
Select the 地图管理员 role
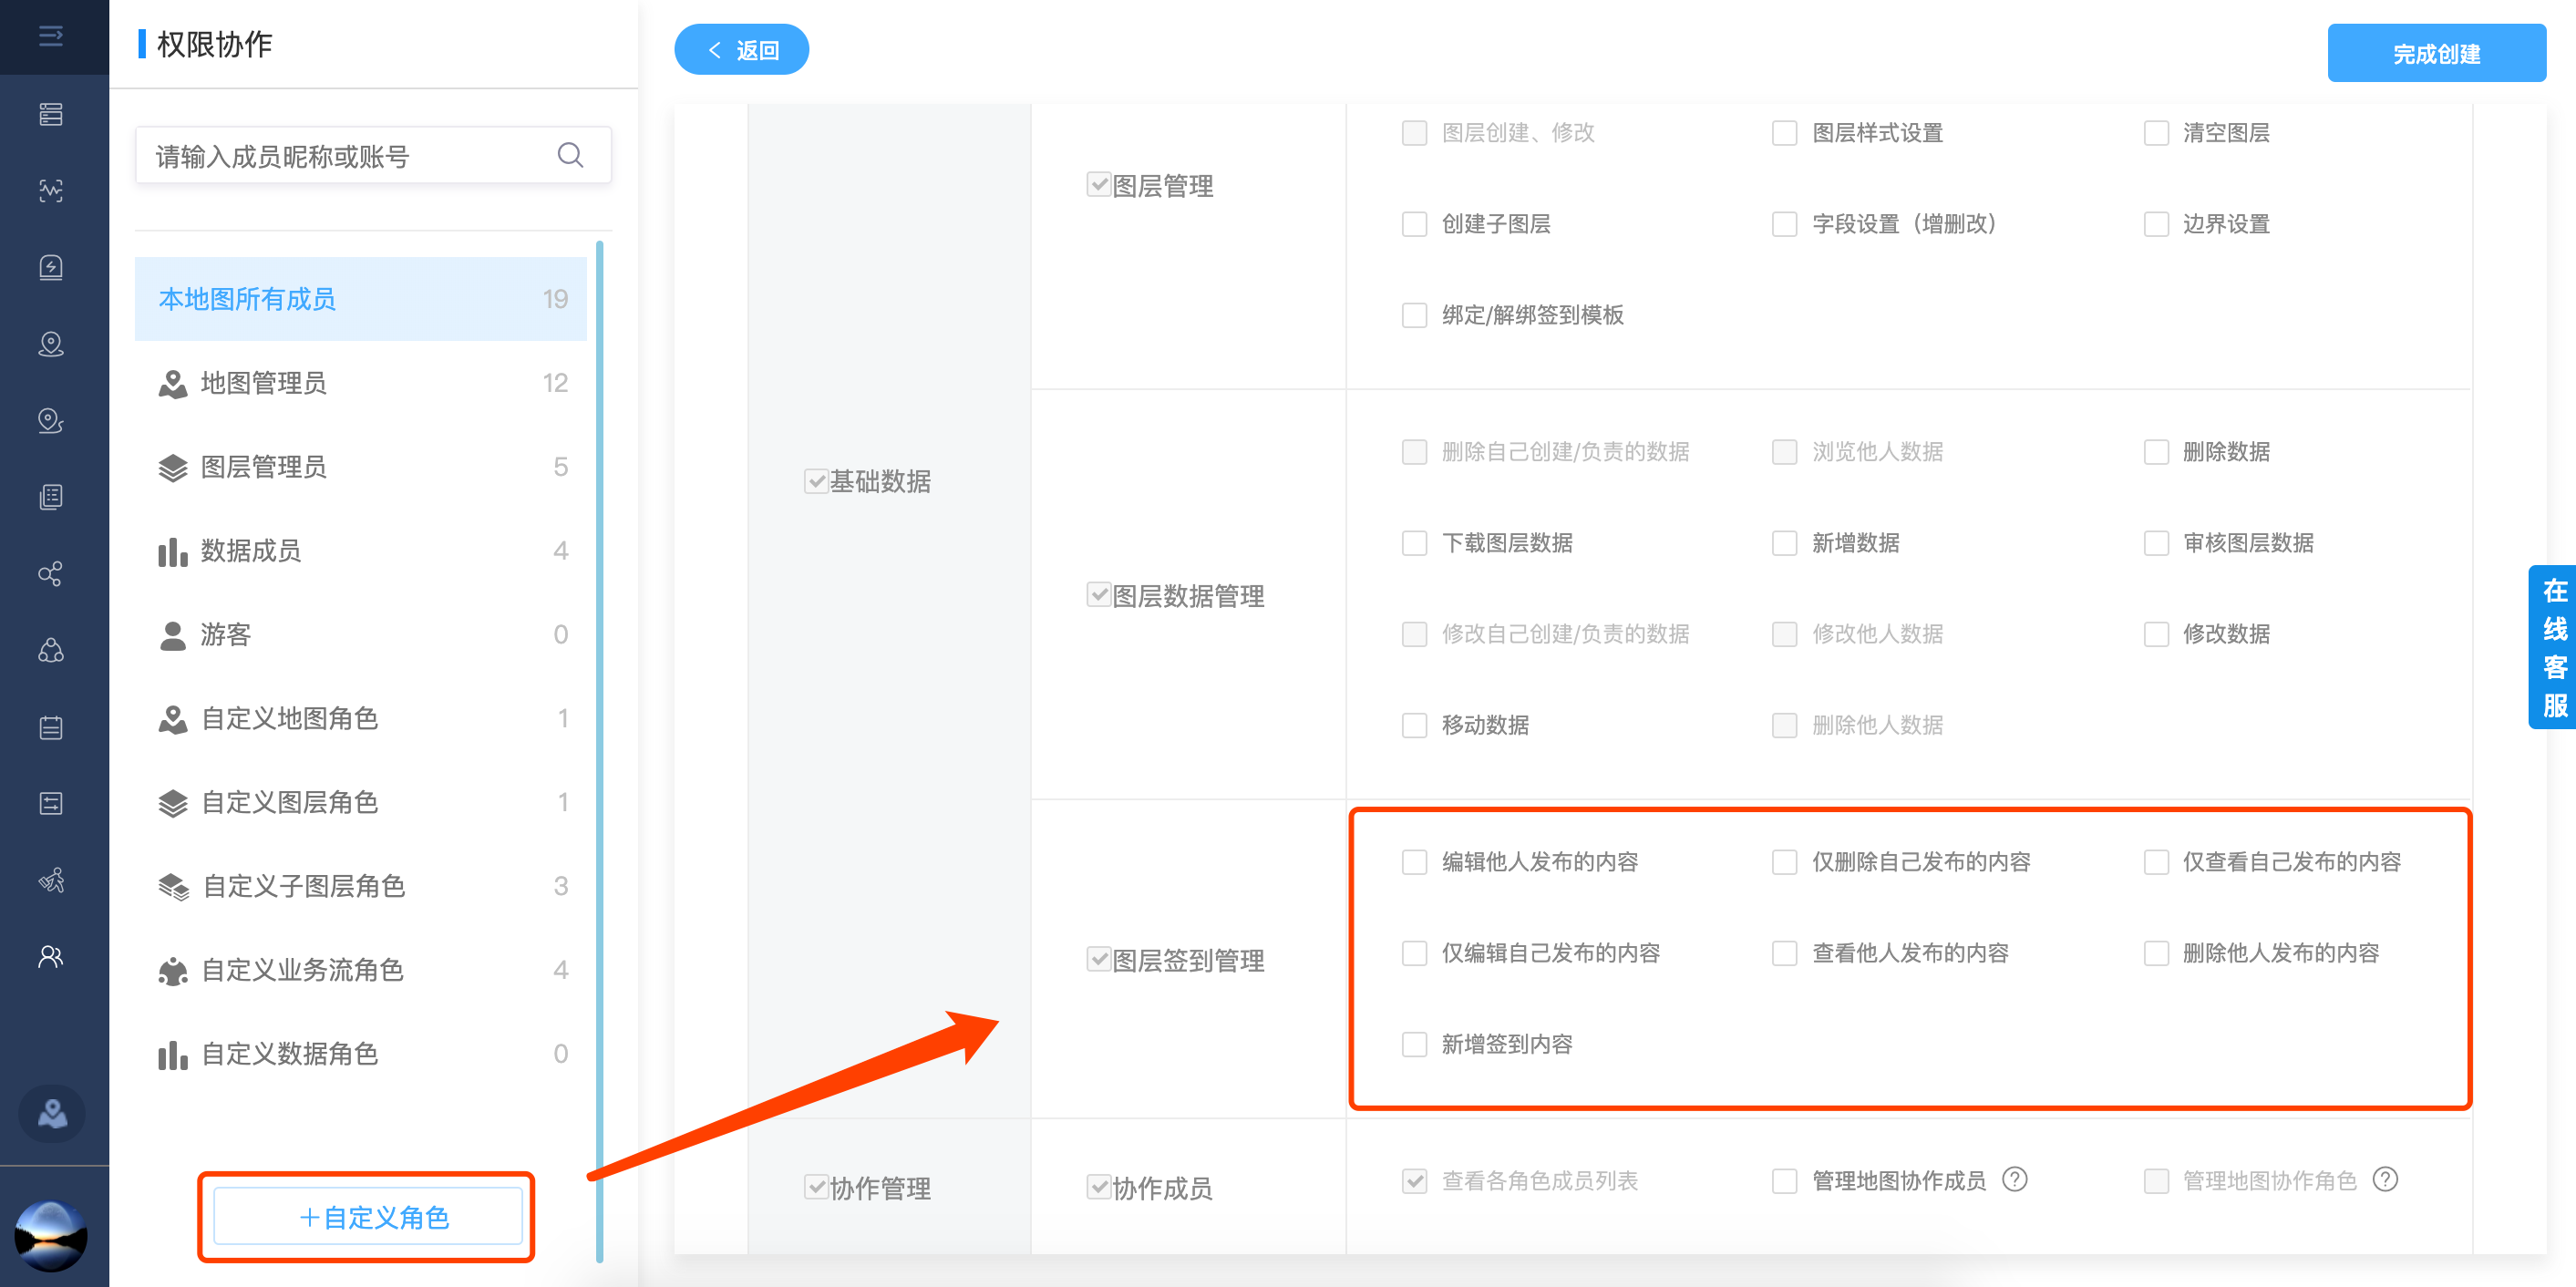[361, 383]
